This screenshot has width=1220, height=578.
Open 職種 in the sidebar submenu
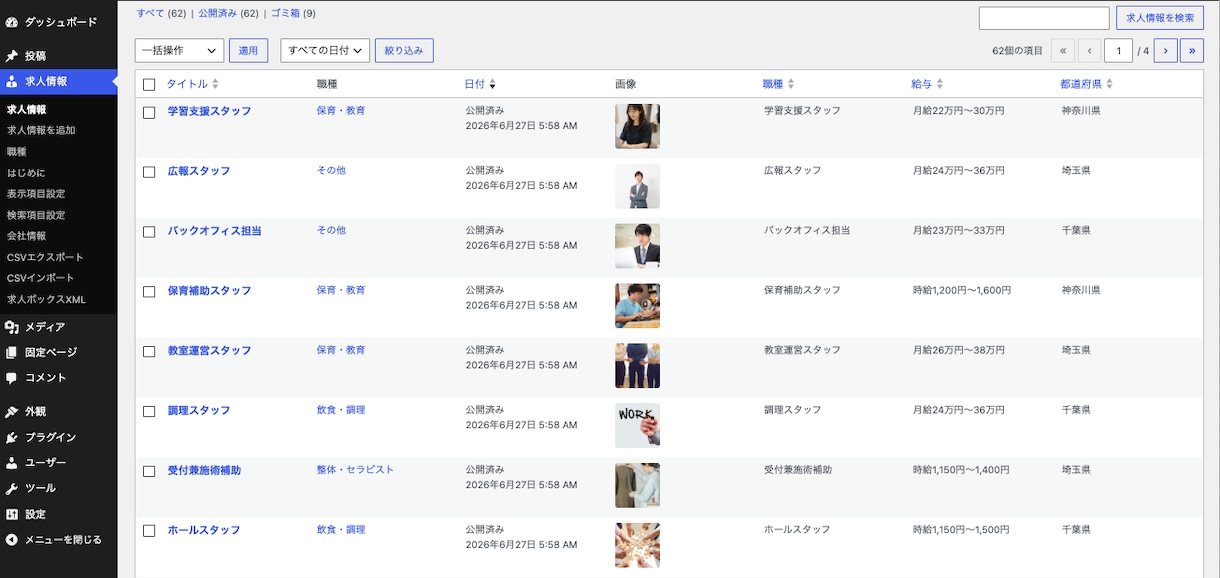click(x=17, y=151)
